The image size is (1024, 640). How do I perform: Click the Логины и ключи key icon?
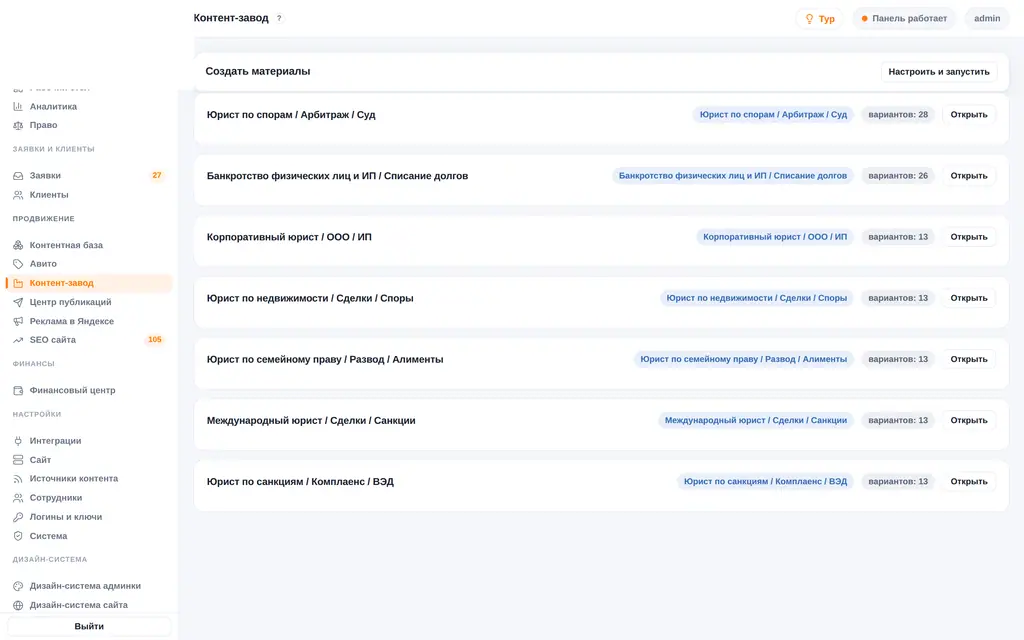click(x=18, y=517)
